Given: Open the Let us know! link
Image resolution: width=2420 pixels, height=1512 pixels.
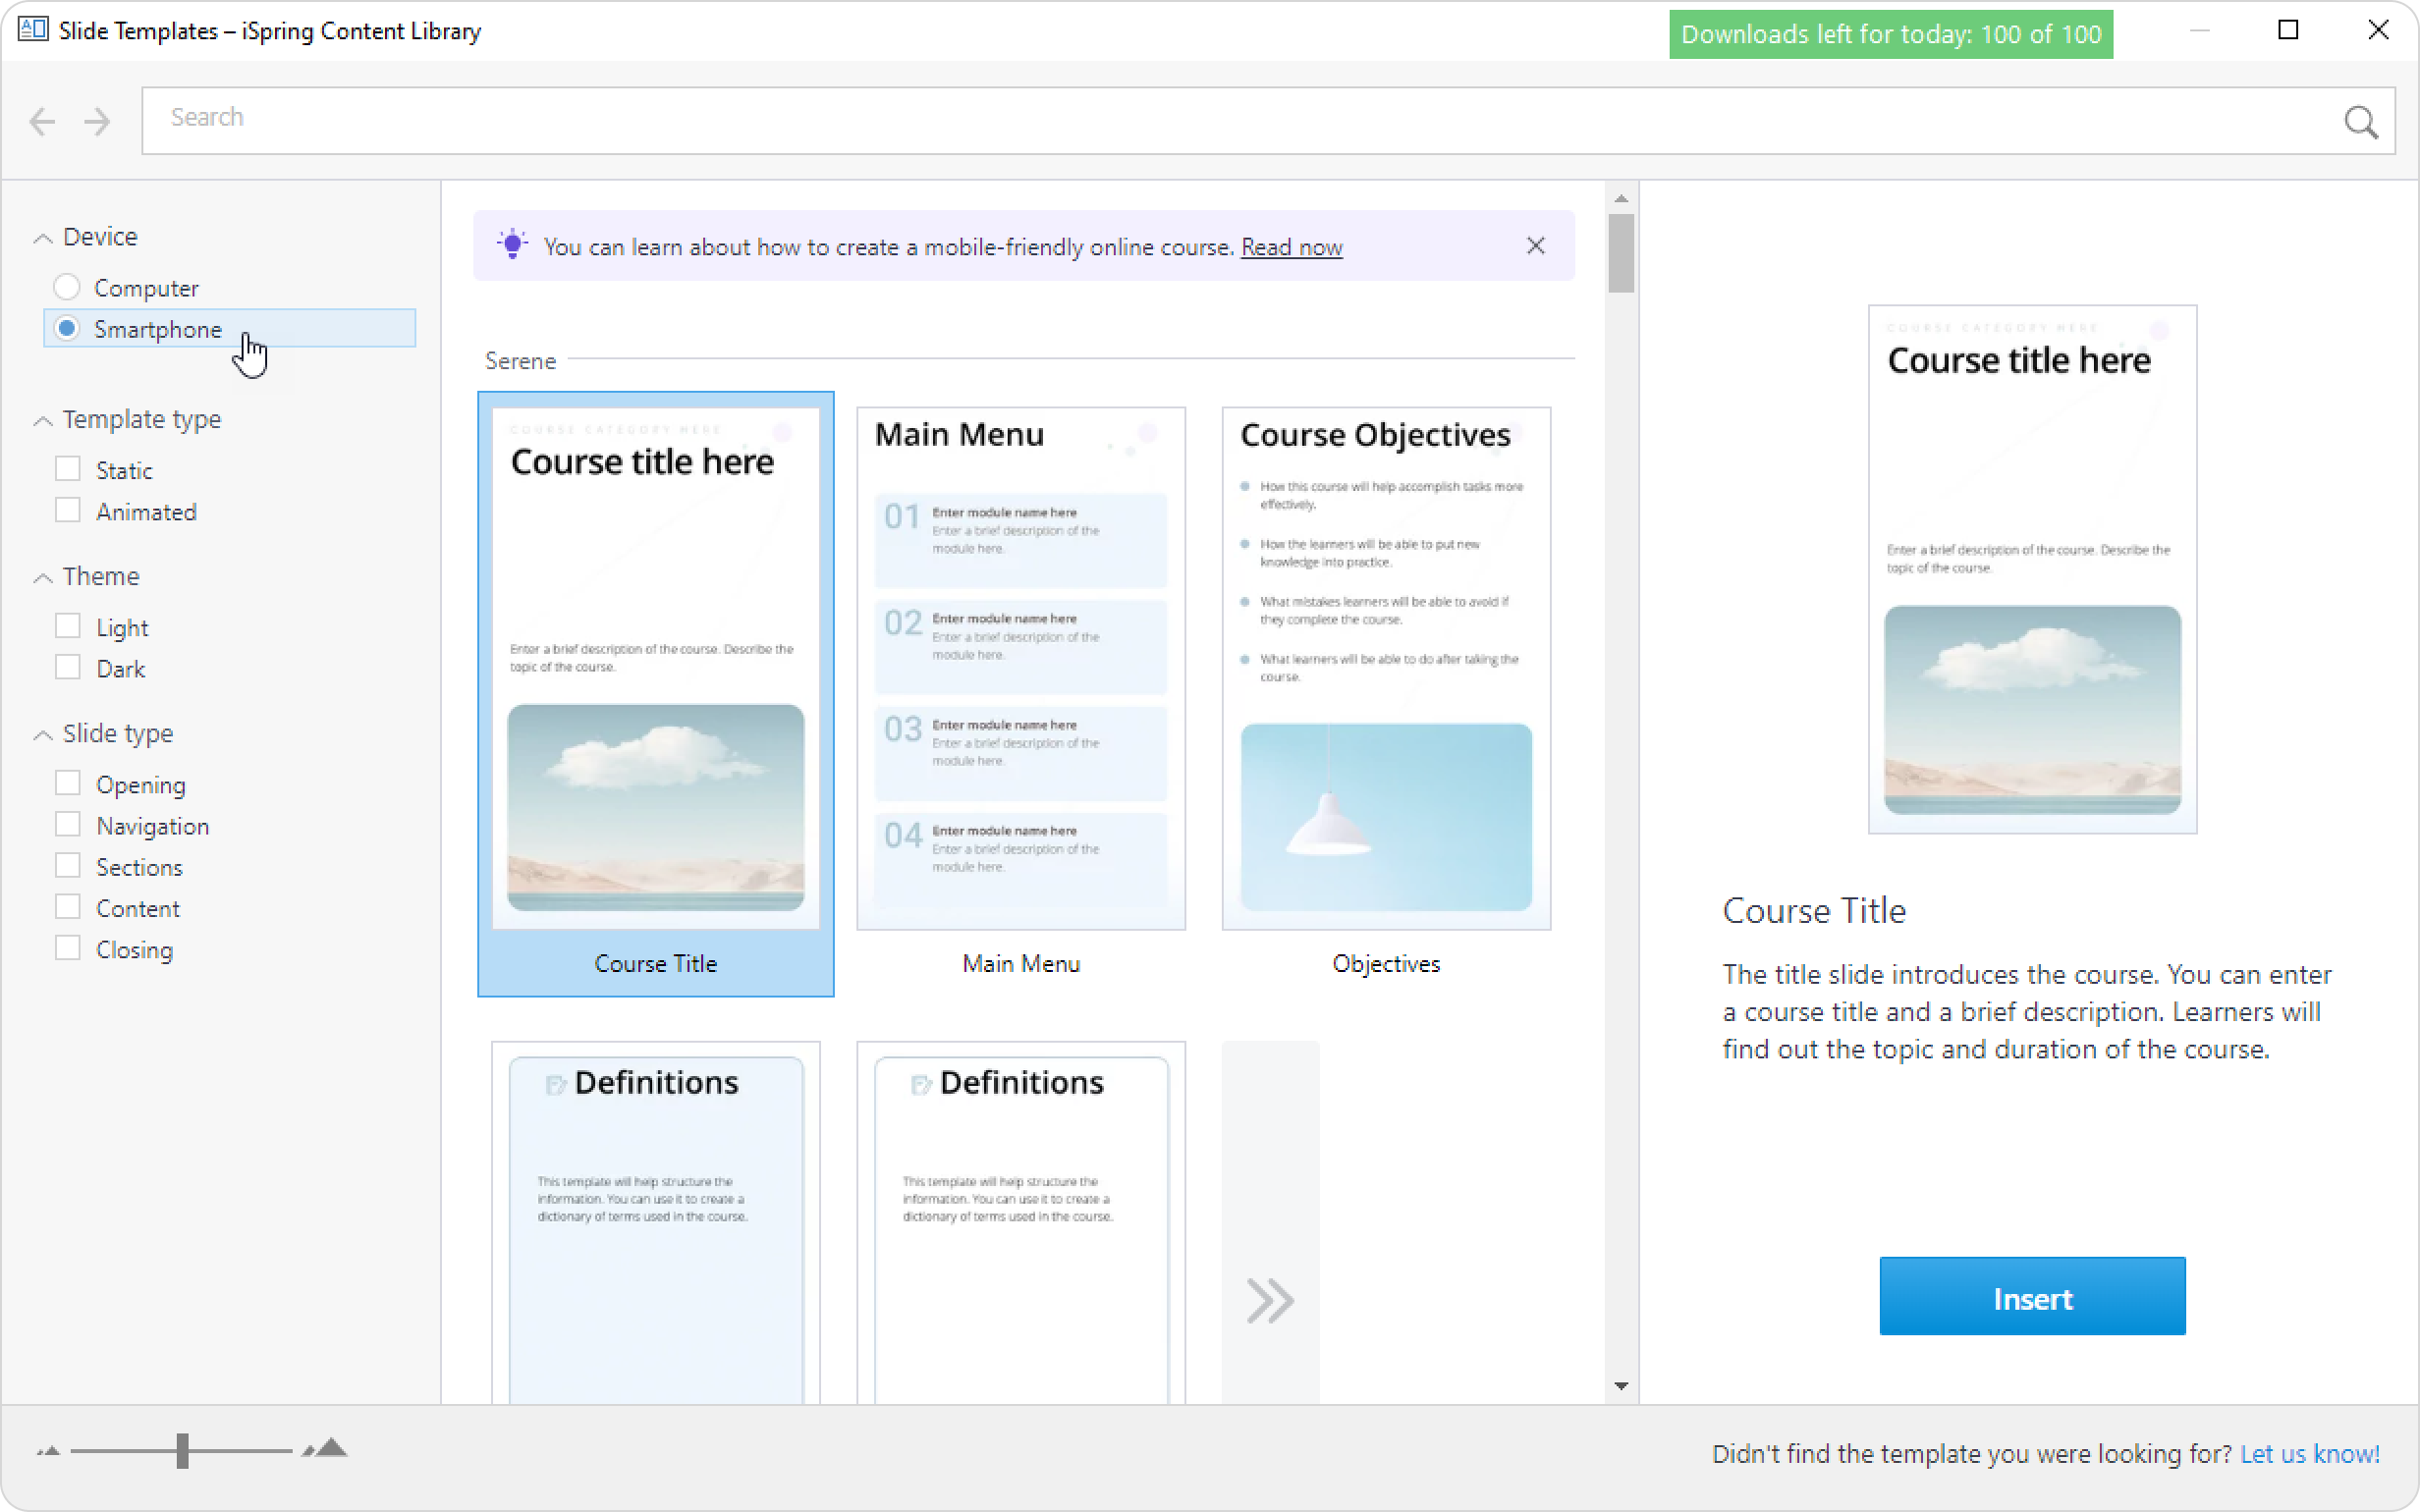Looking at the screenshot, I should tap(2309, 1454).
